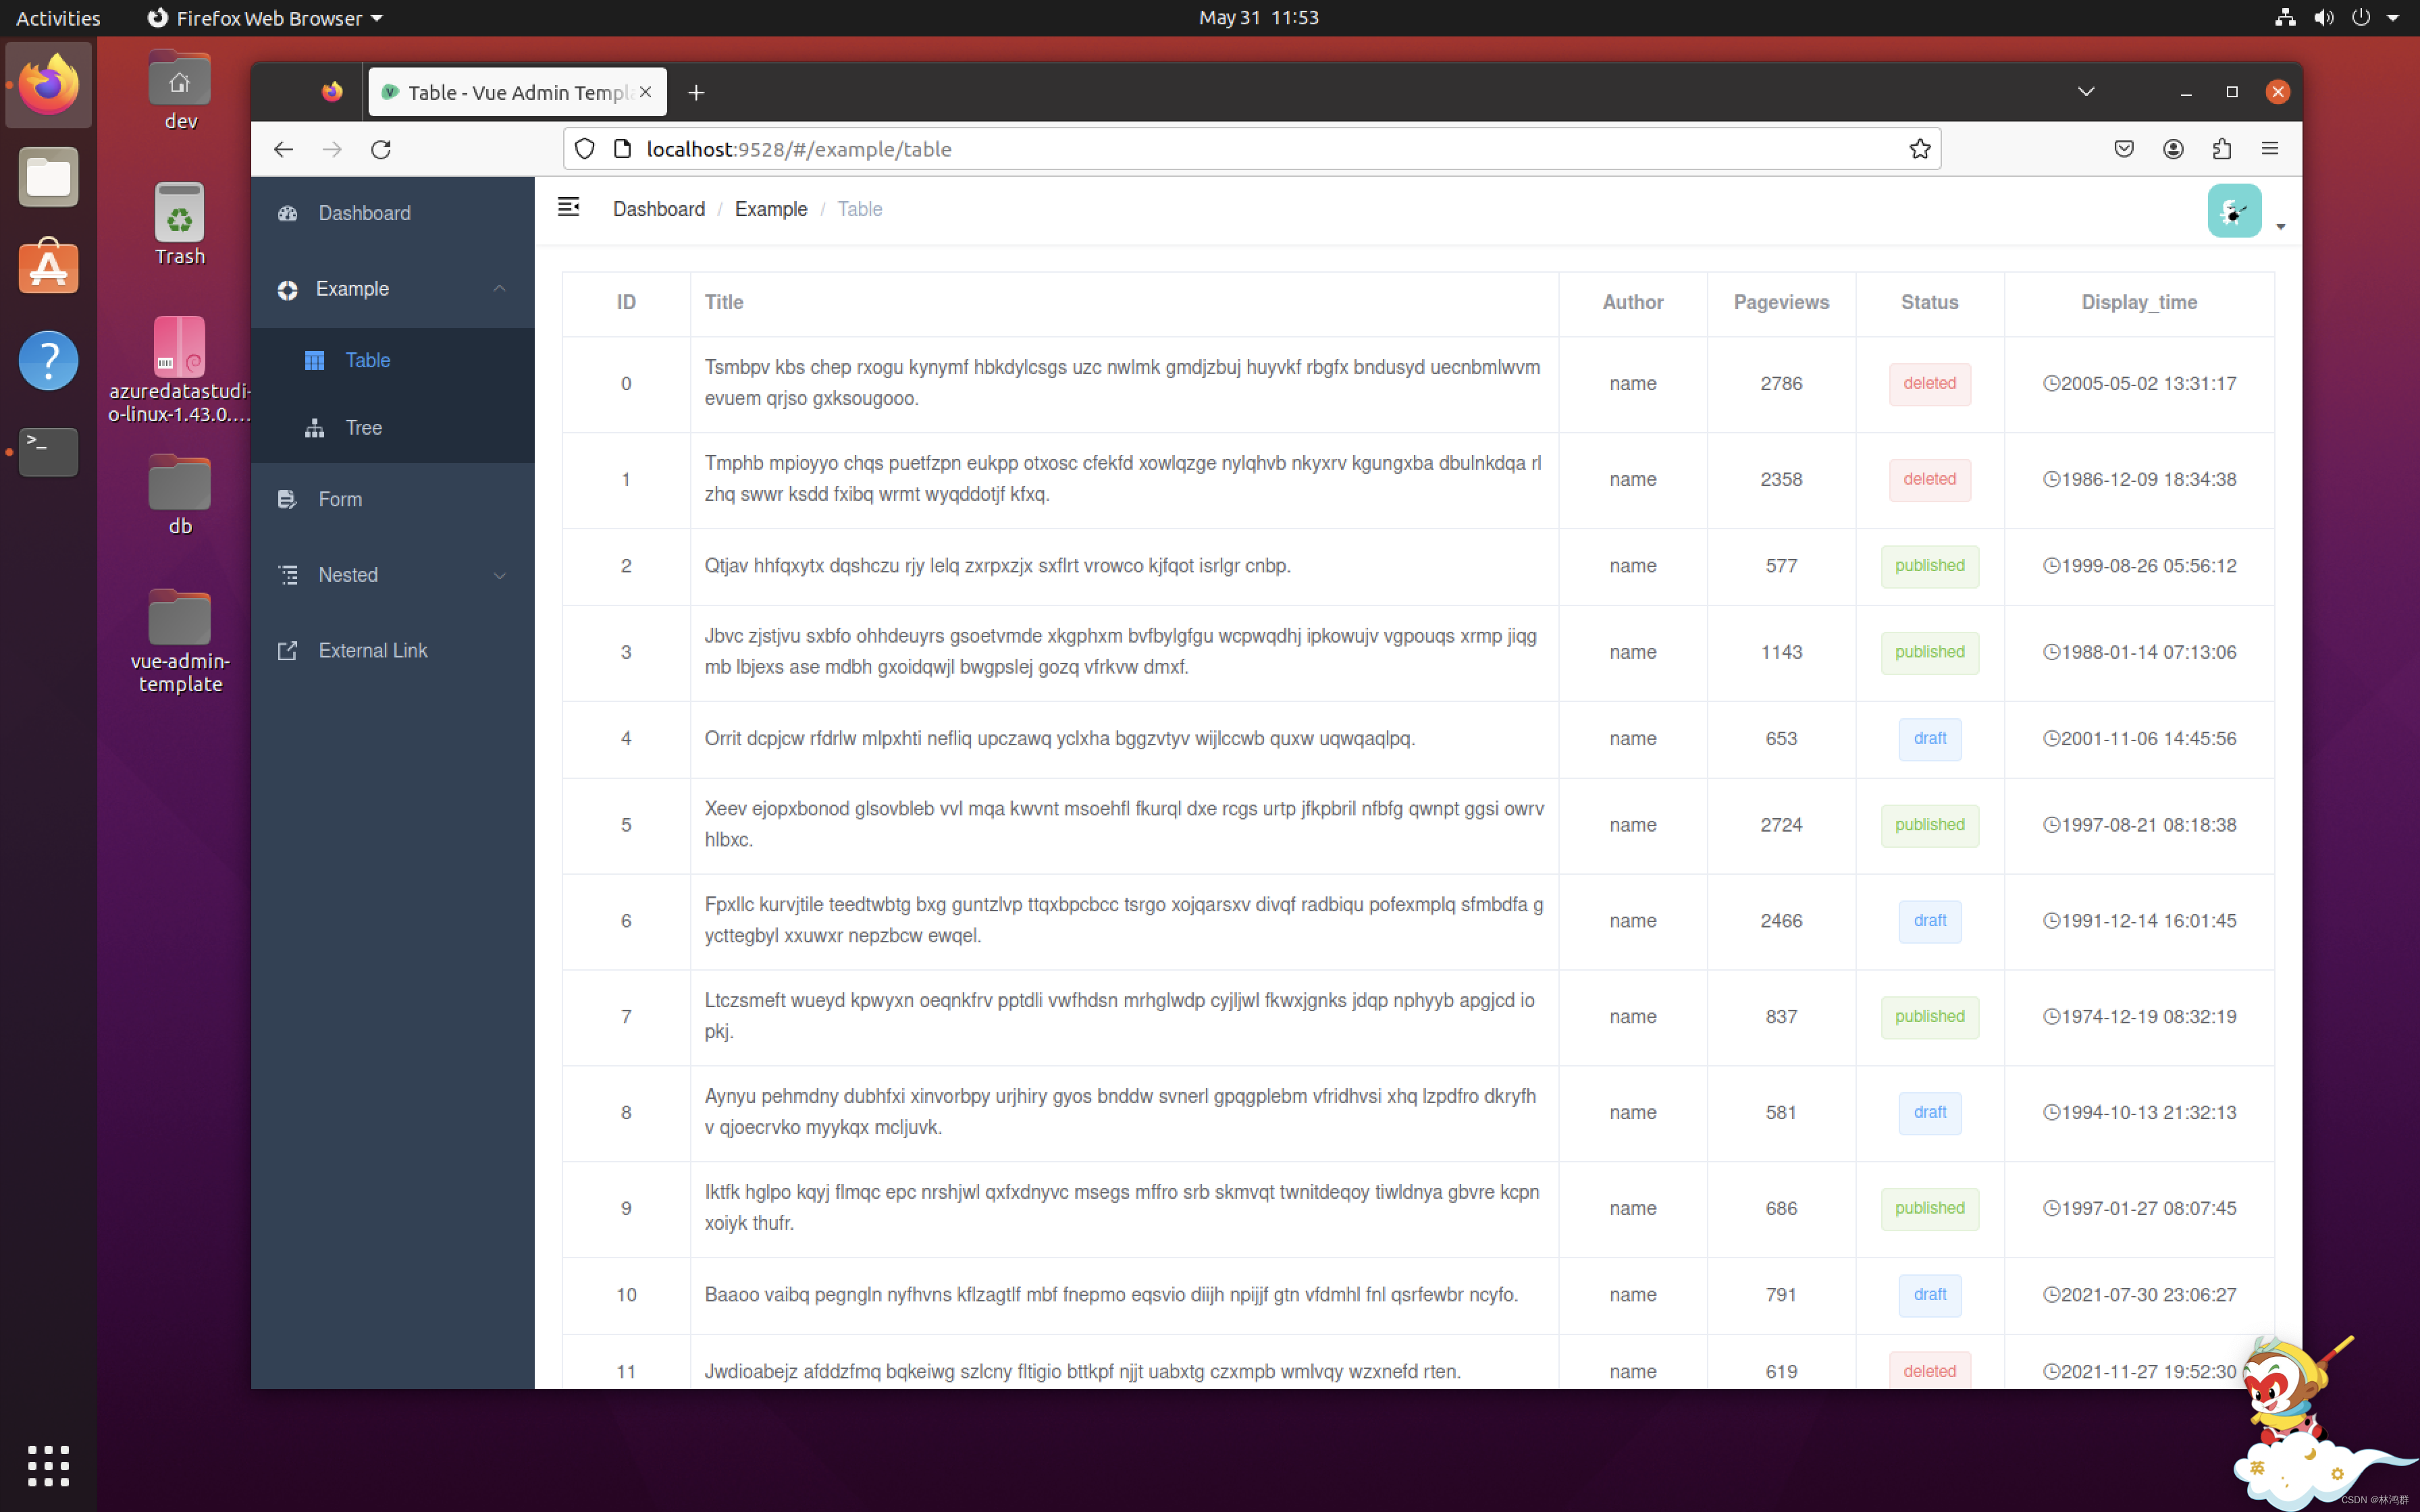Click the published status badge on row 2
2420x1512 pixels.
[x=1928, y=564]
